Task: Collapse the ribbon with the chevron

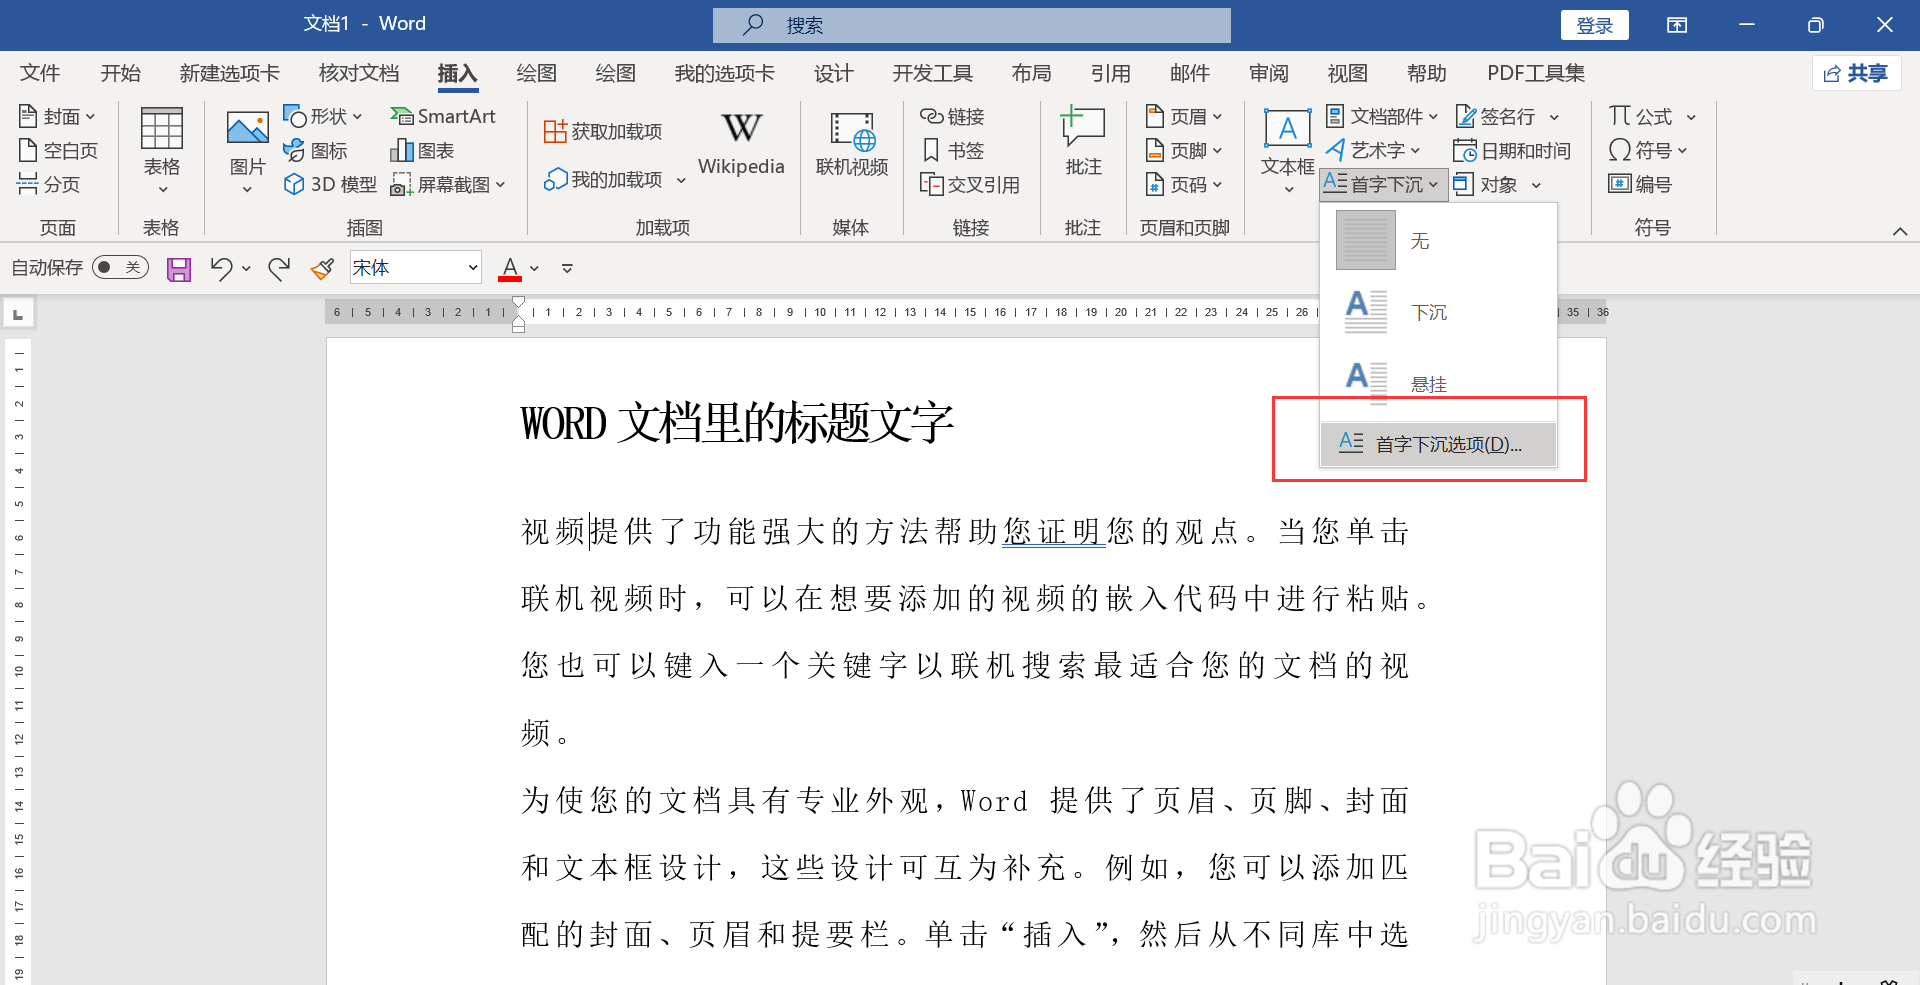Action: click(x=1899, y=231)
